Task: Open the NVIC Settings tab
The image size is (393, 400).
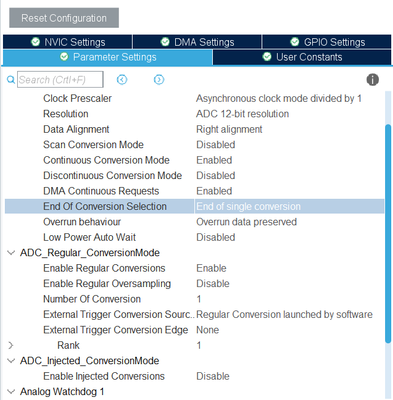Action: point(68,42)
